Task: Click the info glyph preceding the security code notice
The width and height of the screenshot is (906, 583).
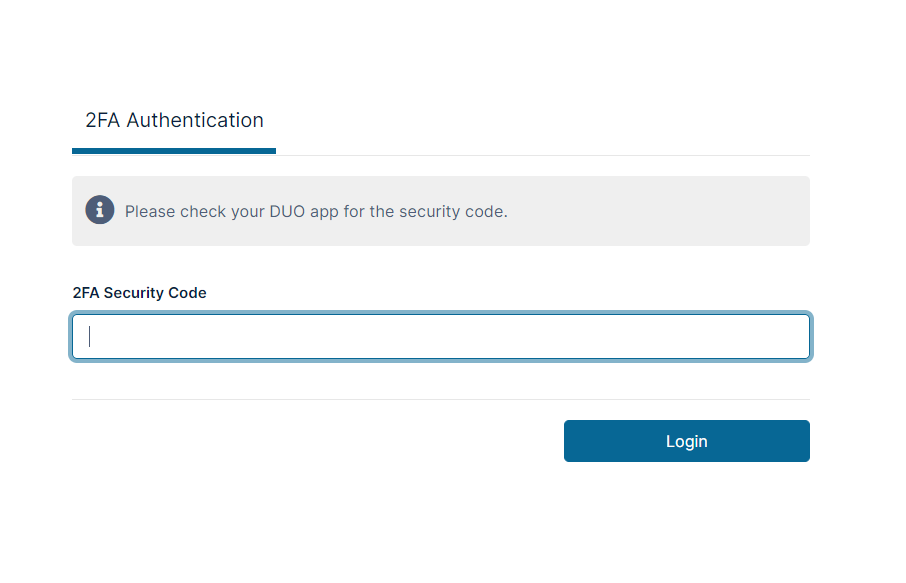Action: click(99, 210)
